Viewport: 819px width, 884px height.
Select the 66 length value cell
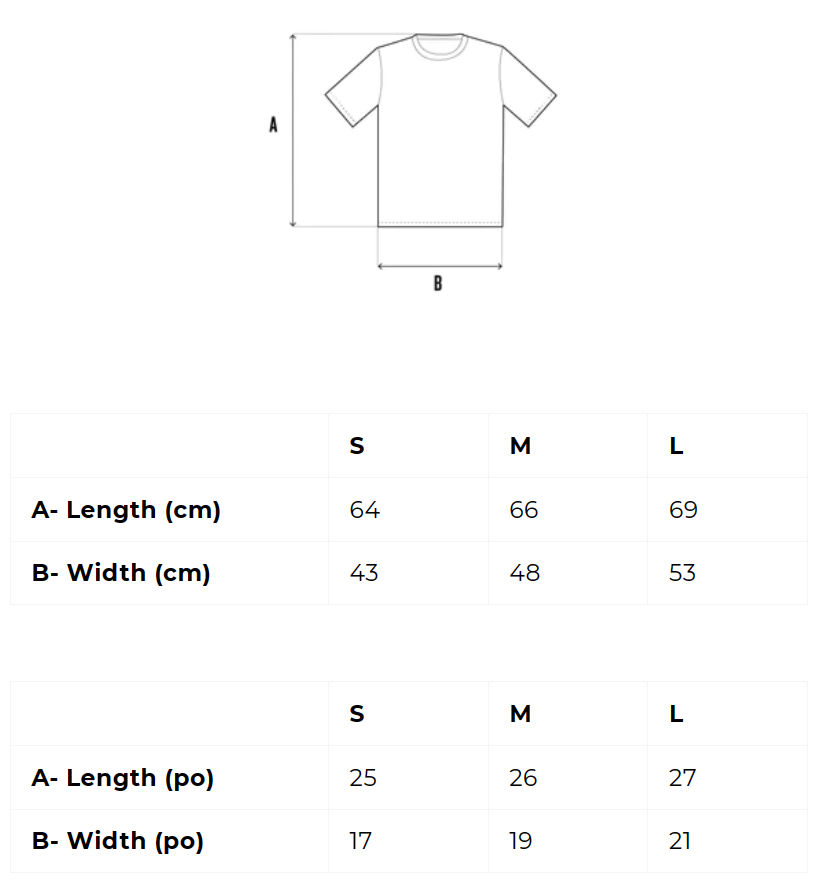pyautogui.click(x=524, y=510)
